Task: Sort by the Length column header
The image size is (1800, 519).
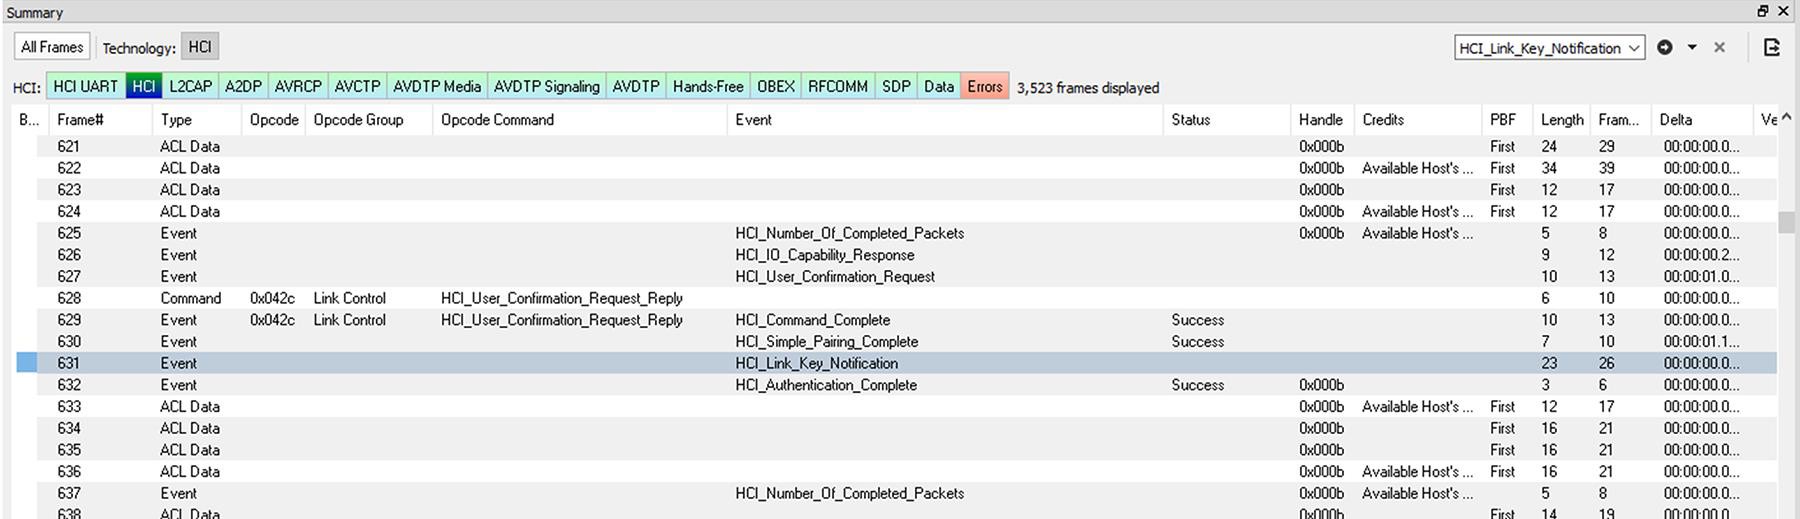Action: (x=1562, y=119)
